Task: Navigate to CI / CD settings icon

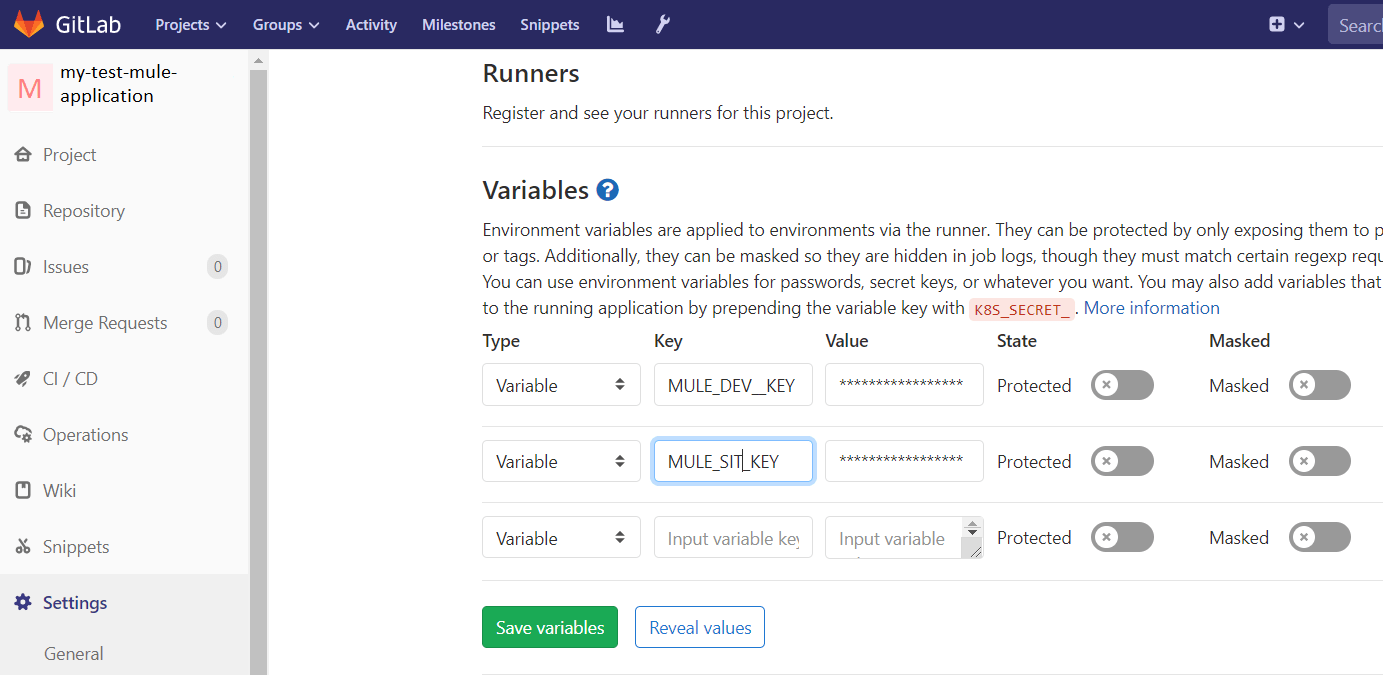Action: (x=68, y=378)
